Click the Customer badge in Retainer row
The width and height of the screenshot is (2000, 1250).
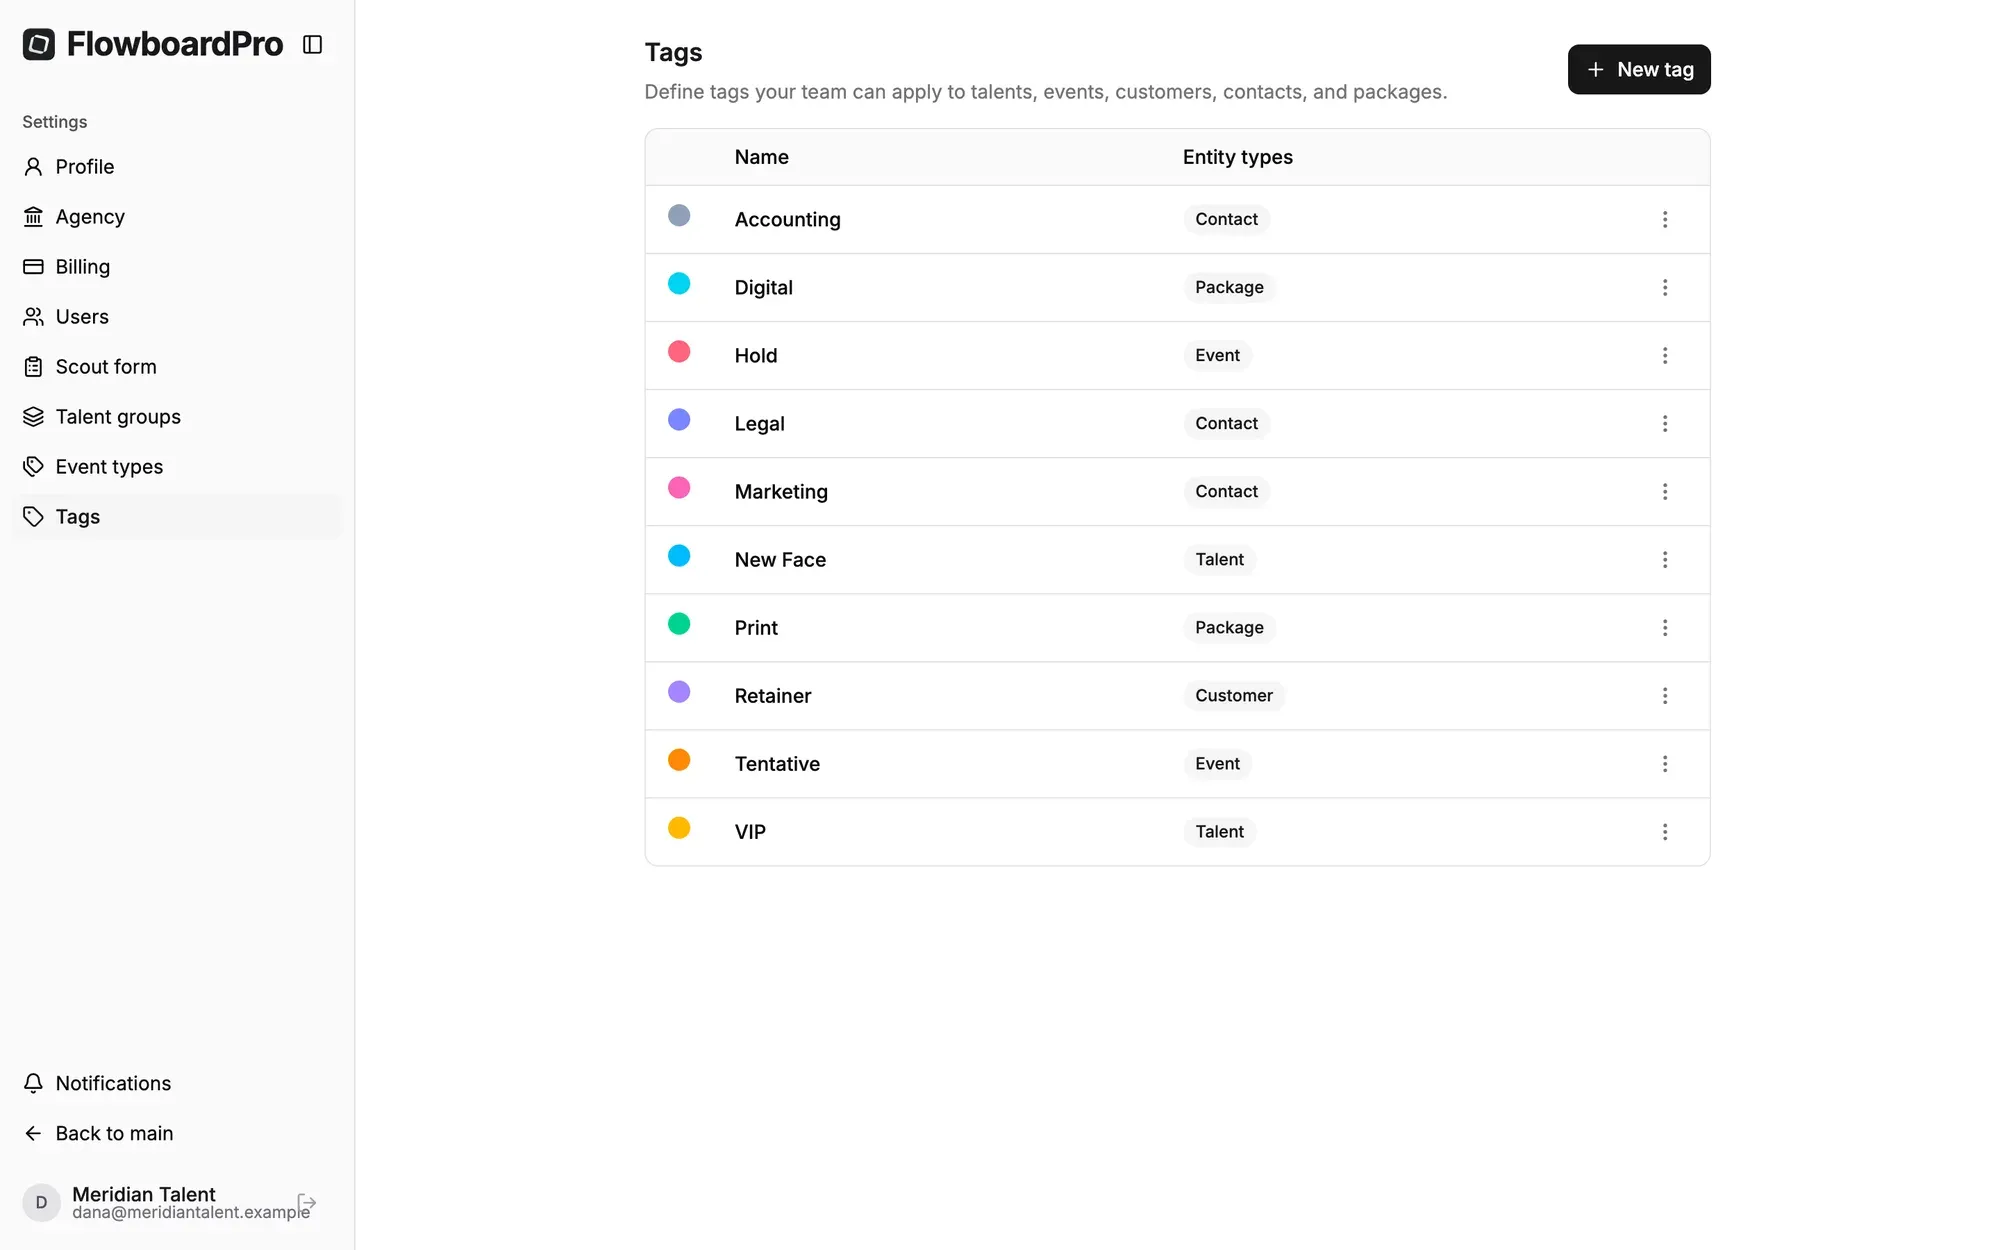click(1234, 695)
